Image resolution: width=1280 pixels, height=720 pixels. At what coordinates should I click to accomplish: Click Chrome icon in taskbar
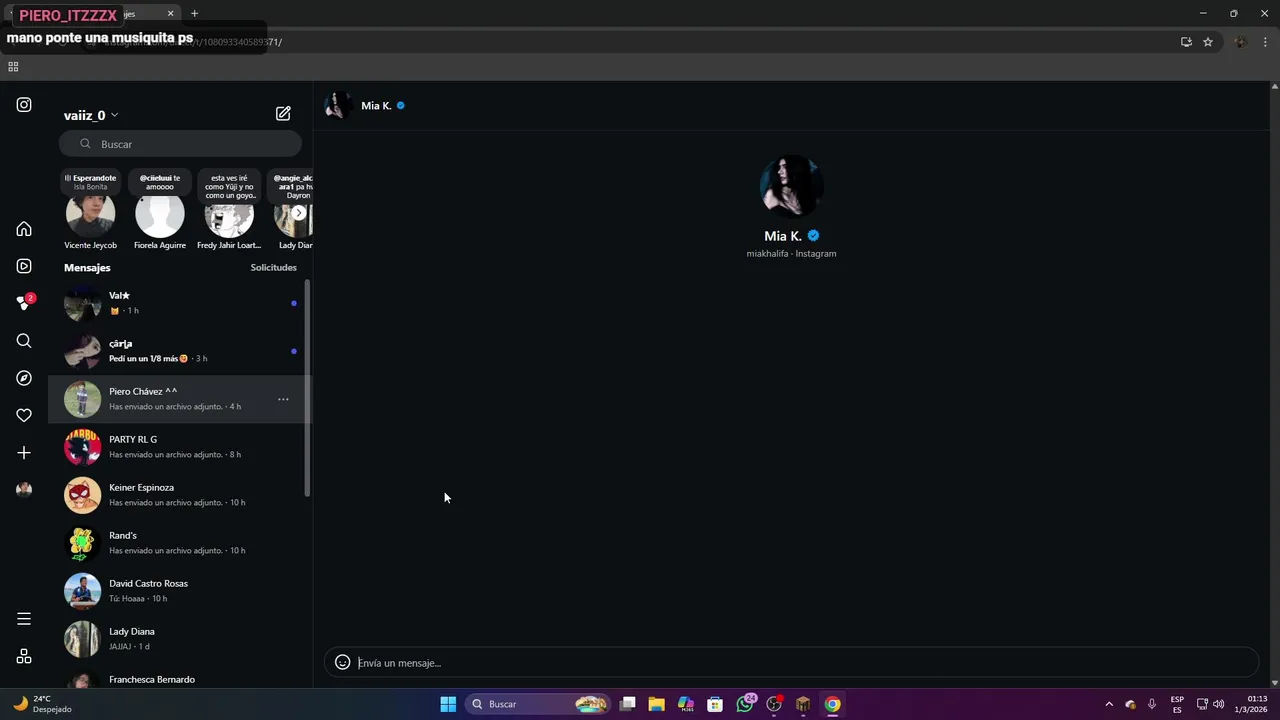(832, 704)
